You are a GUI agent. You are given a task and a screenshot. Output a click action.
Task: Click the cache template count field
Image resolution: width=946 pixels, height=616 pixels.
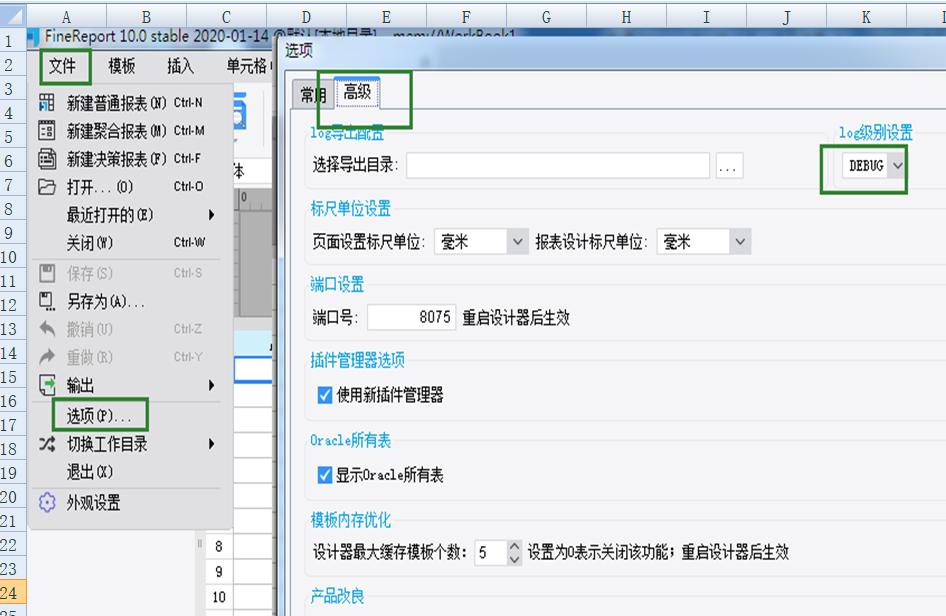[x=490, y=552]
